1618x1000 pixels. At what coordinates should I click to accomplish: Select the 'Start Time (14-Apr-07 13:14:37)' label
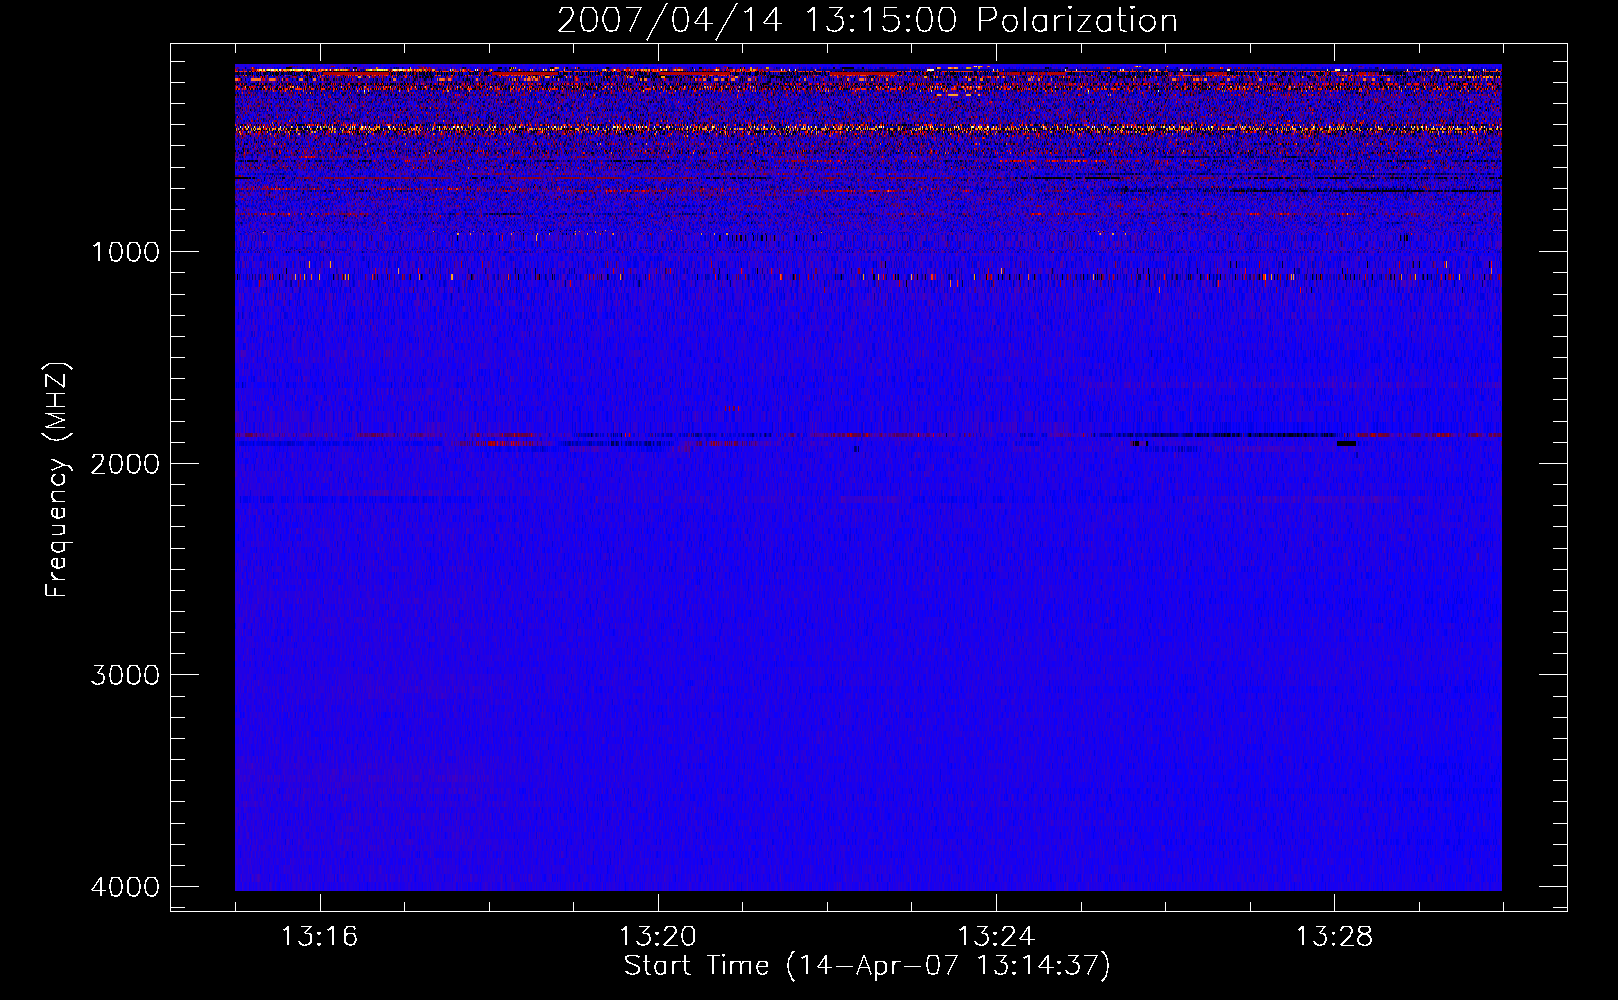[x=867, y=966]
